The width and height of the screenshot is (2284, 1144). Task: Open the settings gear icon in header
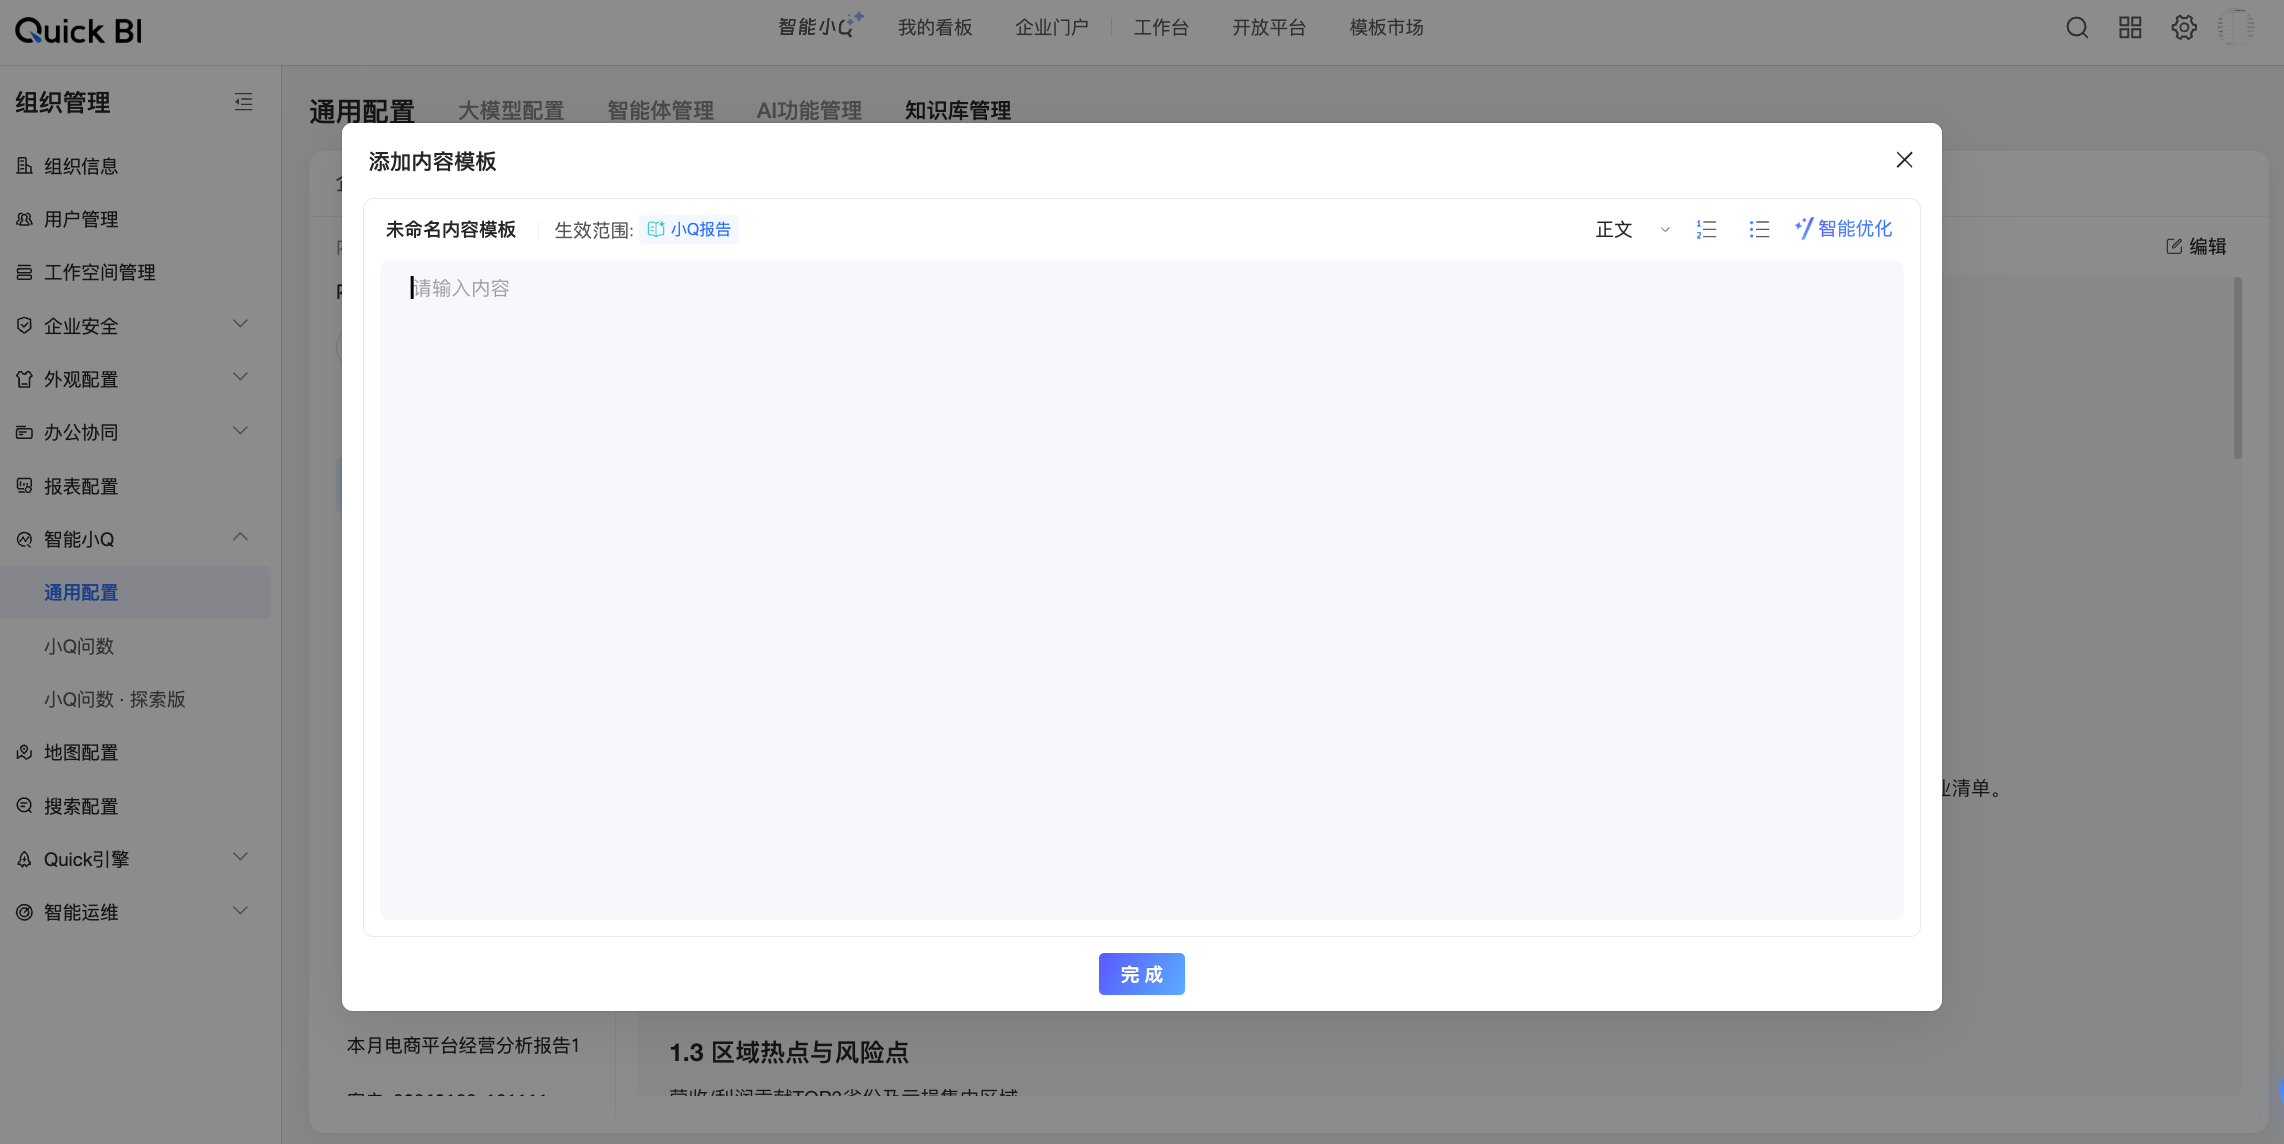pyautogui.click(x=2184, y=28)
